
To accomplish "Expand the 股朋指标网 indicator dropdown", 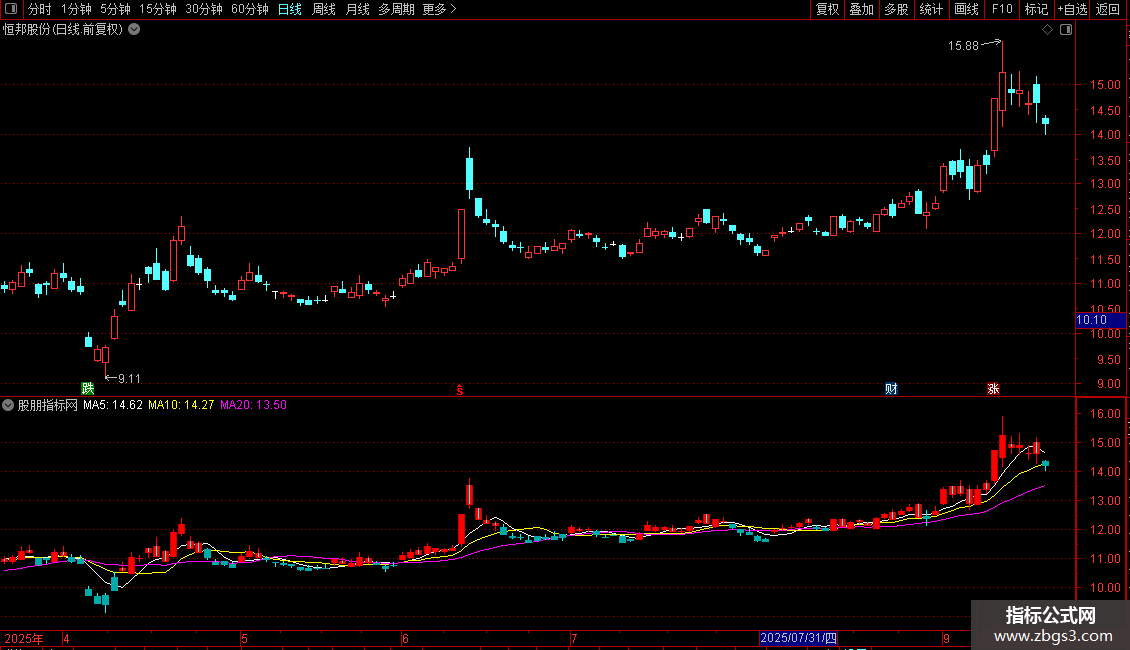I will (8, 405).
